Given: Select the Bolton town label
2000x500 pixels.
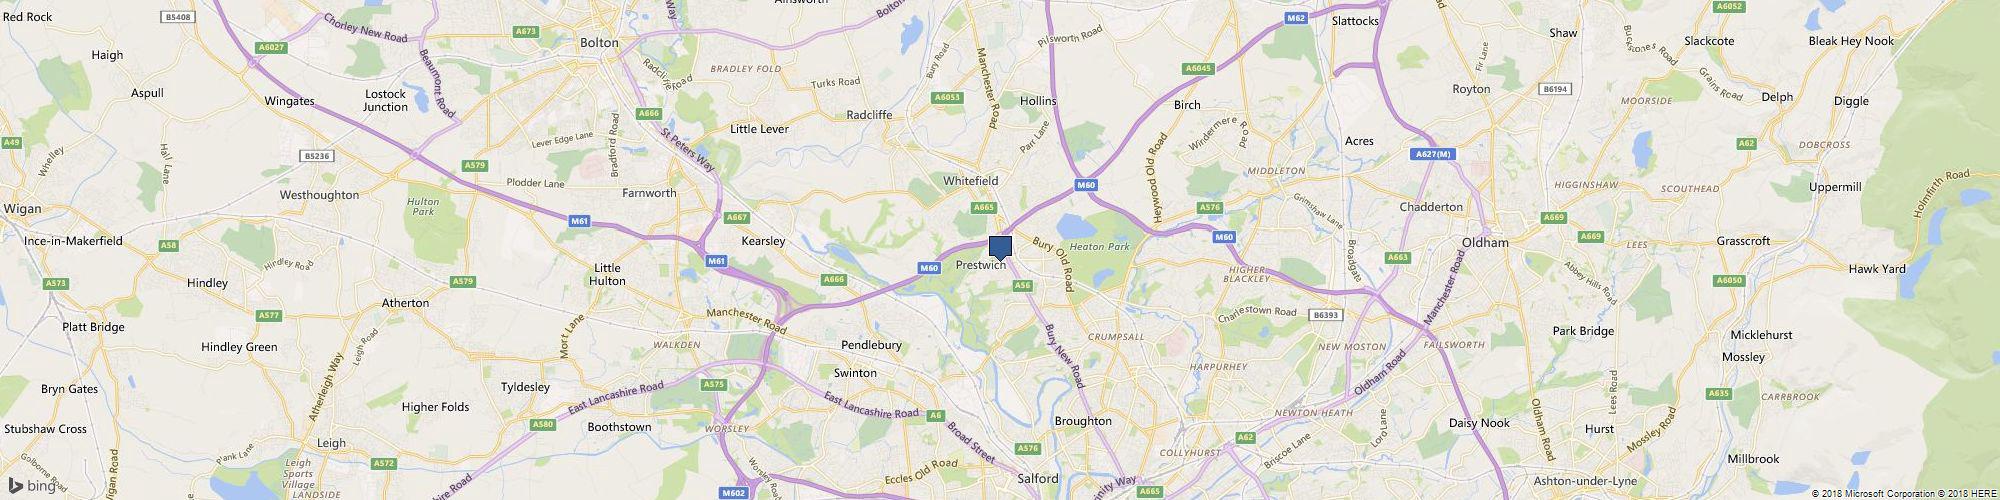Looking at the screenshot, I should [600, 43].
